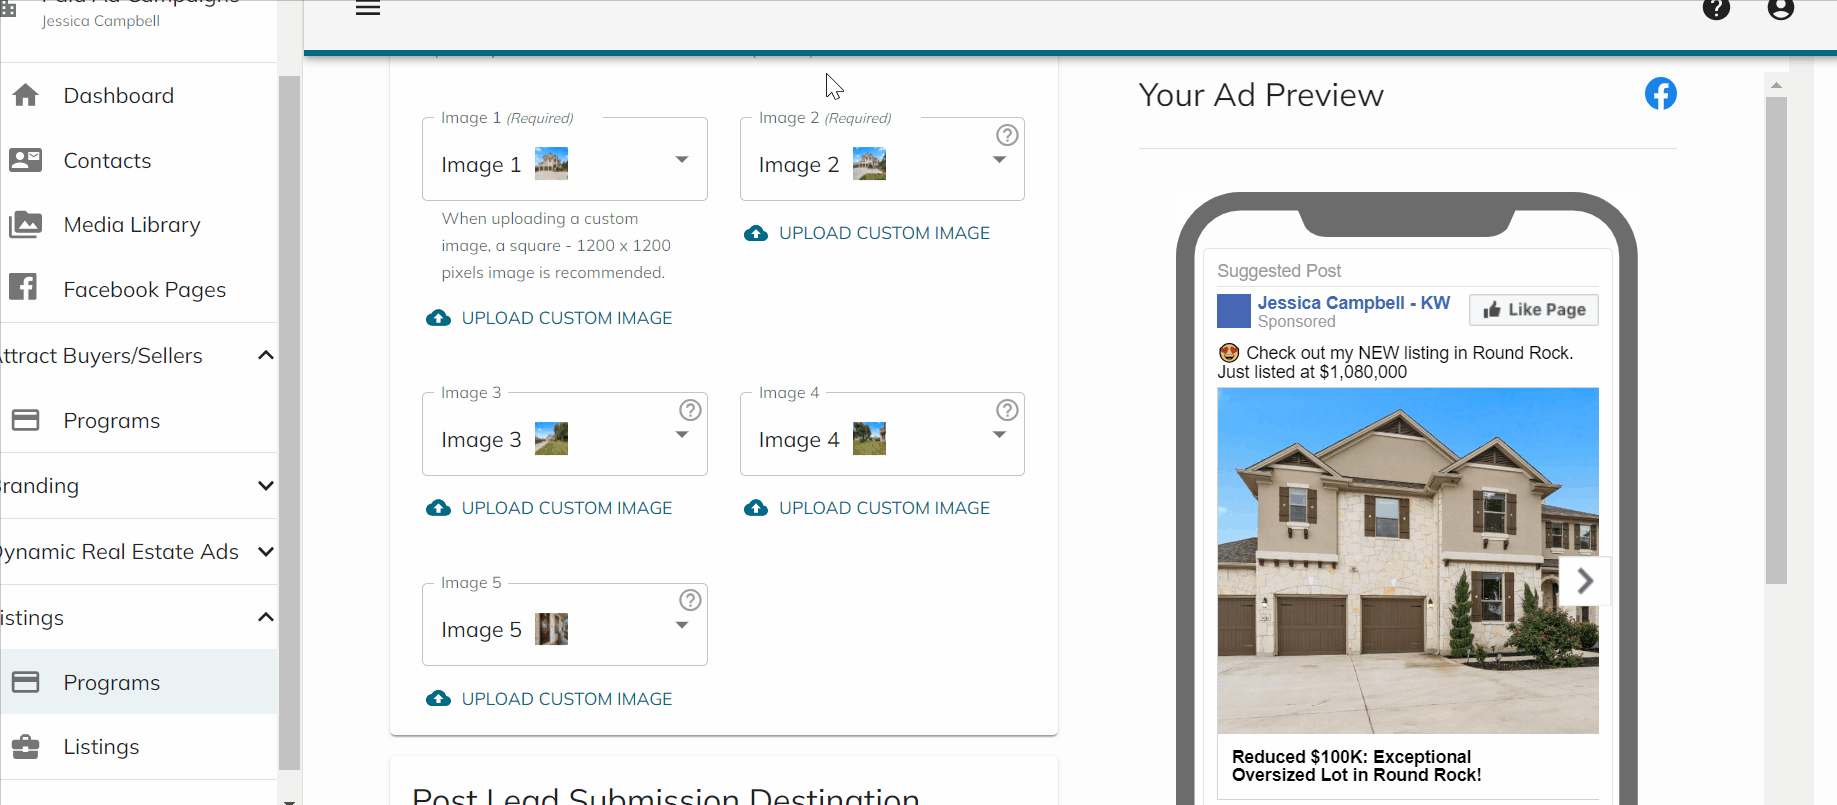
Task: Click the 'Your Ad Preview' heading
Action: (x=1261, y=95)
